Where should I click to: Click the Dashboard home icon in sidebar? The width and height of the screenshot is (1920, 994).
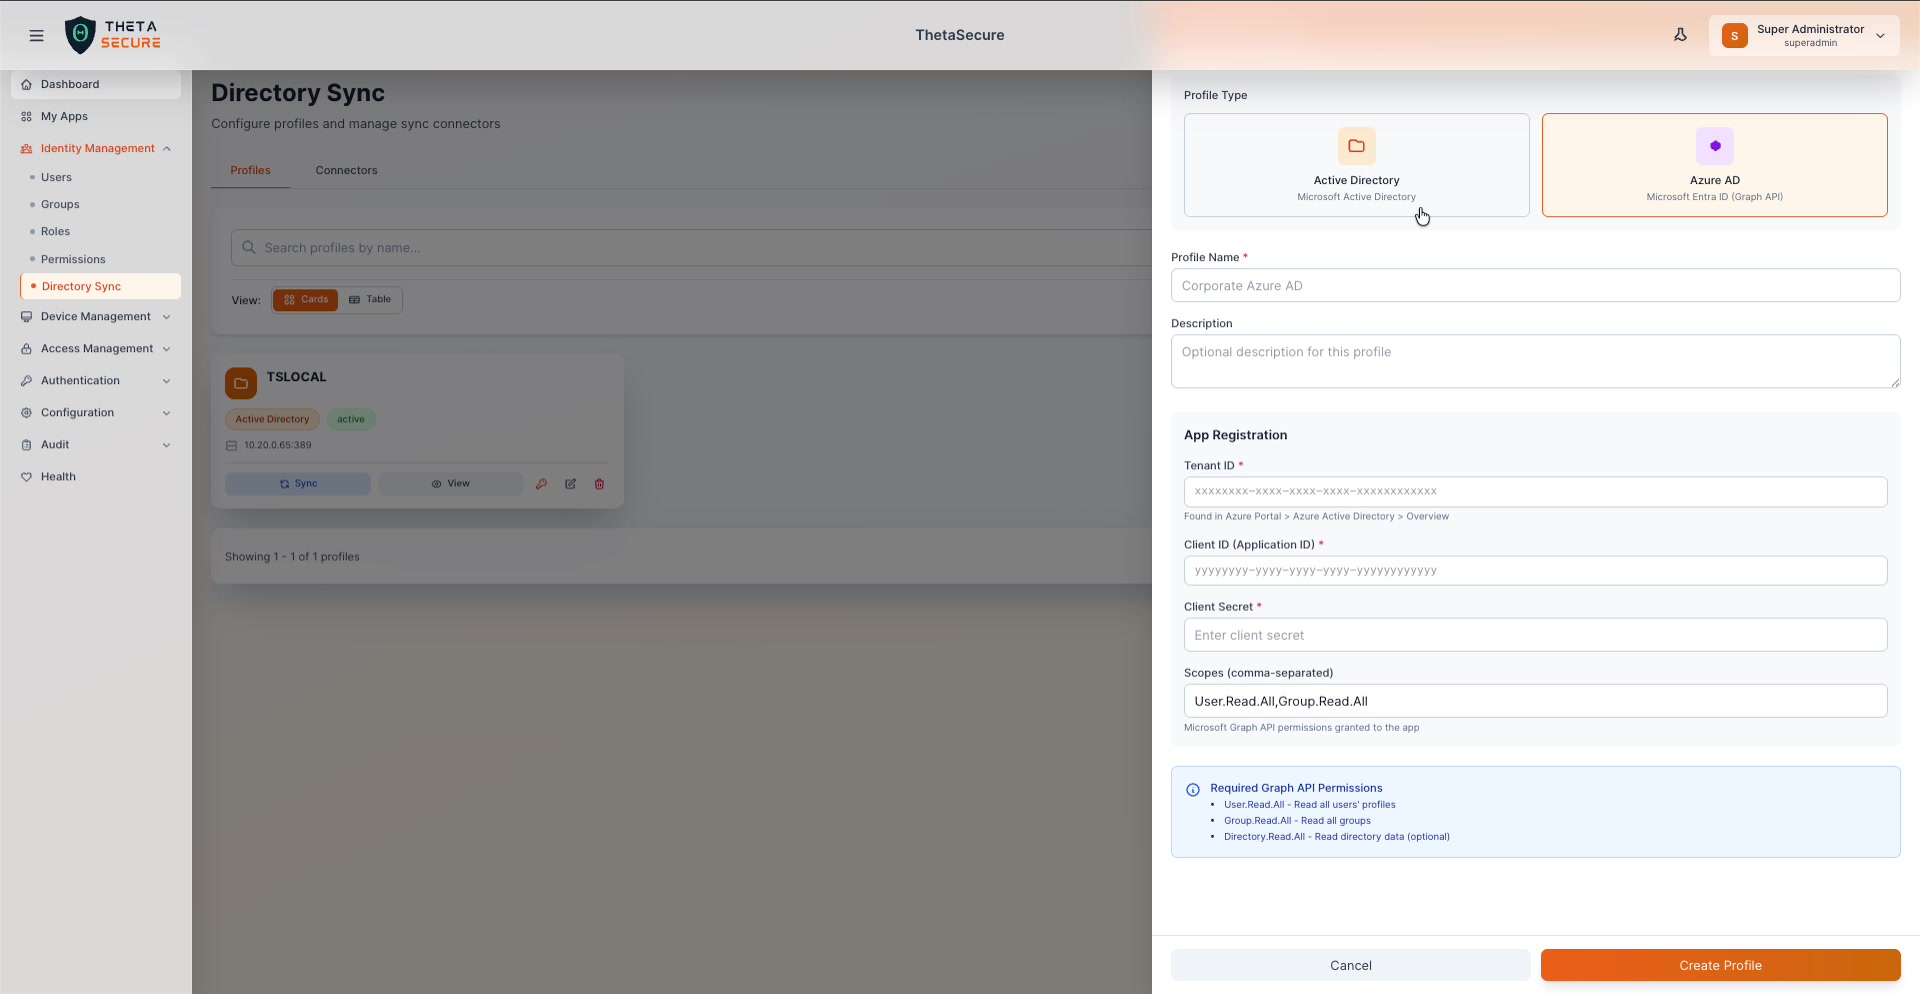click(27, 84)
